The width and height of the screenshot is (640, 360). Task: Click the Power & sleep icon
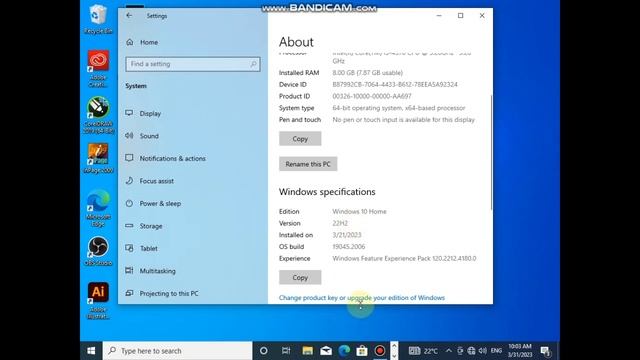point(129,203)
